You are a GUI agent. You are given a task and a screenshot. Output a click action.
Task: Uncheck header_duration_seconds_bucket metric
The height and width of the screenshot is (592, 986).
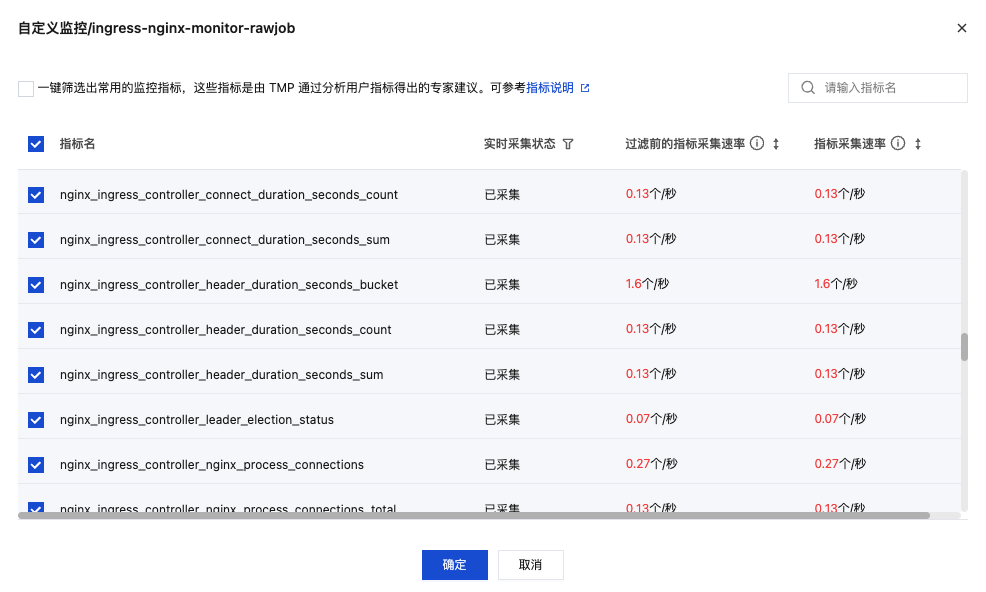tap(36, 285)
